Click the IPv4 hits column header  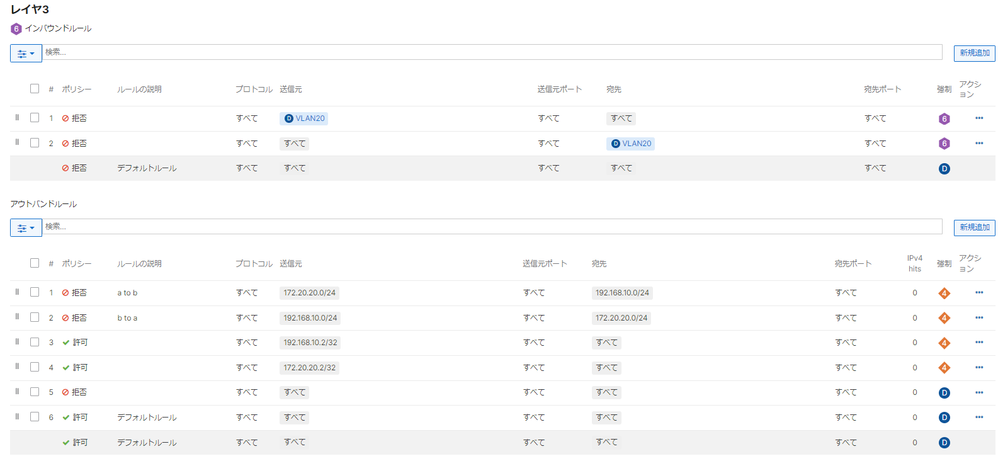point(914,263)
